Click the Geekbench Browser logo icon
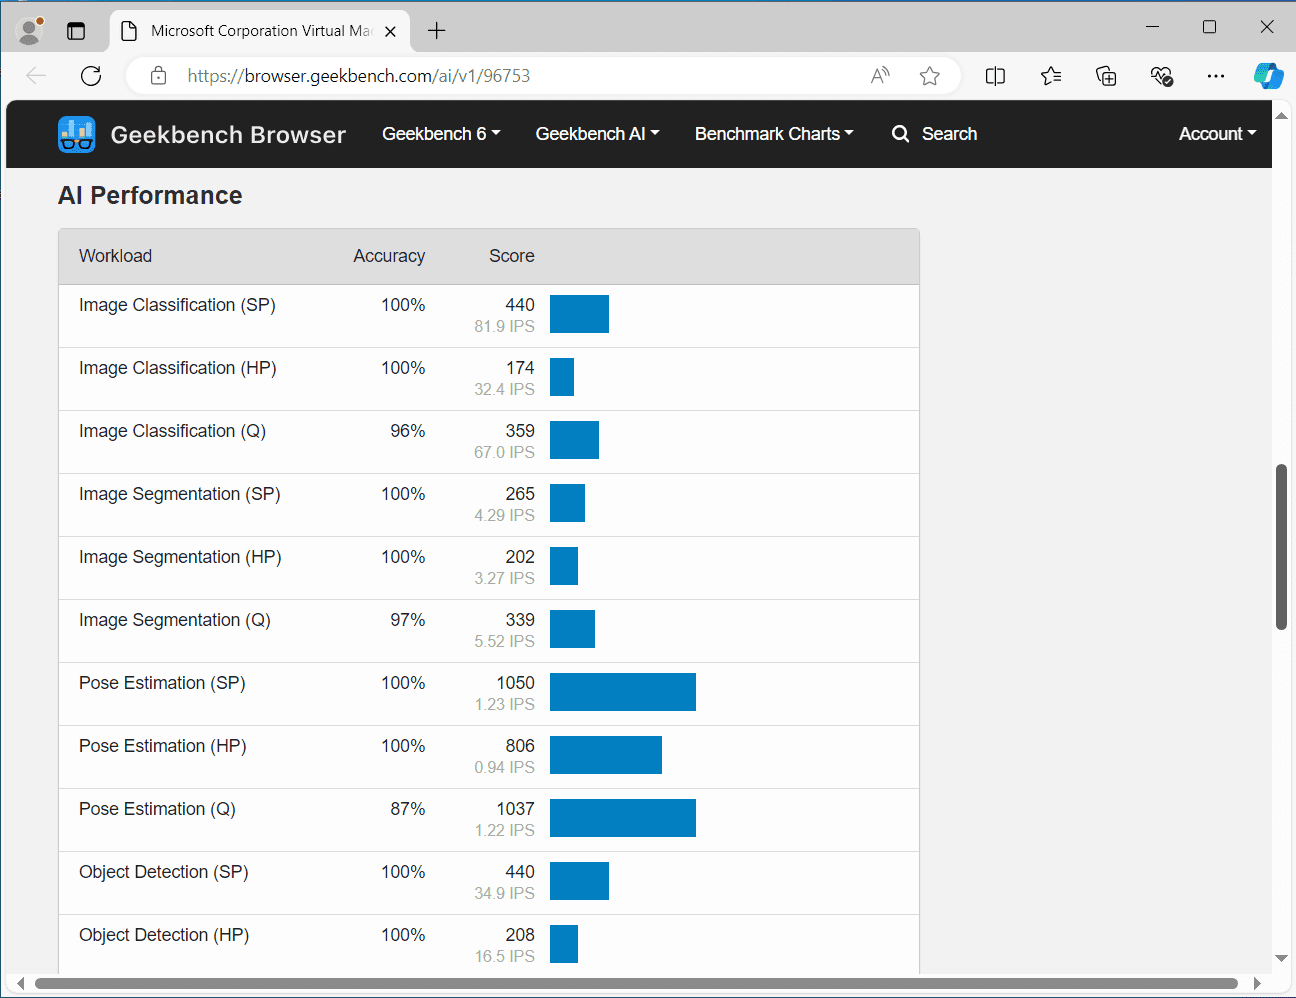Viewport: 1296px width, 998px height. (x=77, y=134)
